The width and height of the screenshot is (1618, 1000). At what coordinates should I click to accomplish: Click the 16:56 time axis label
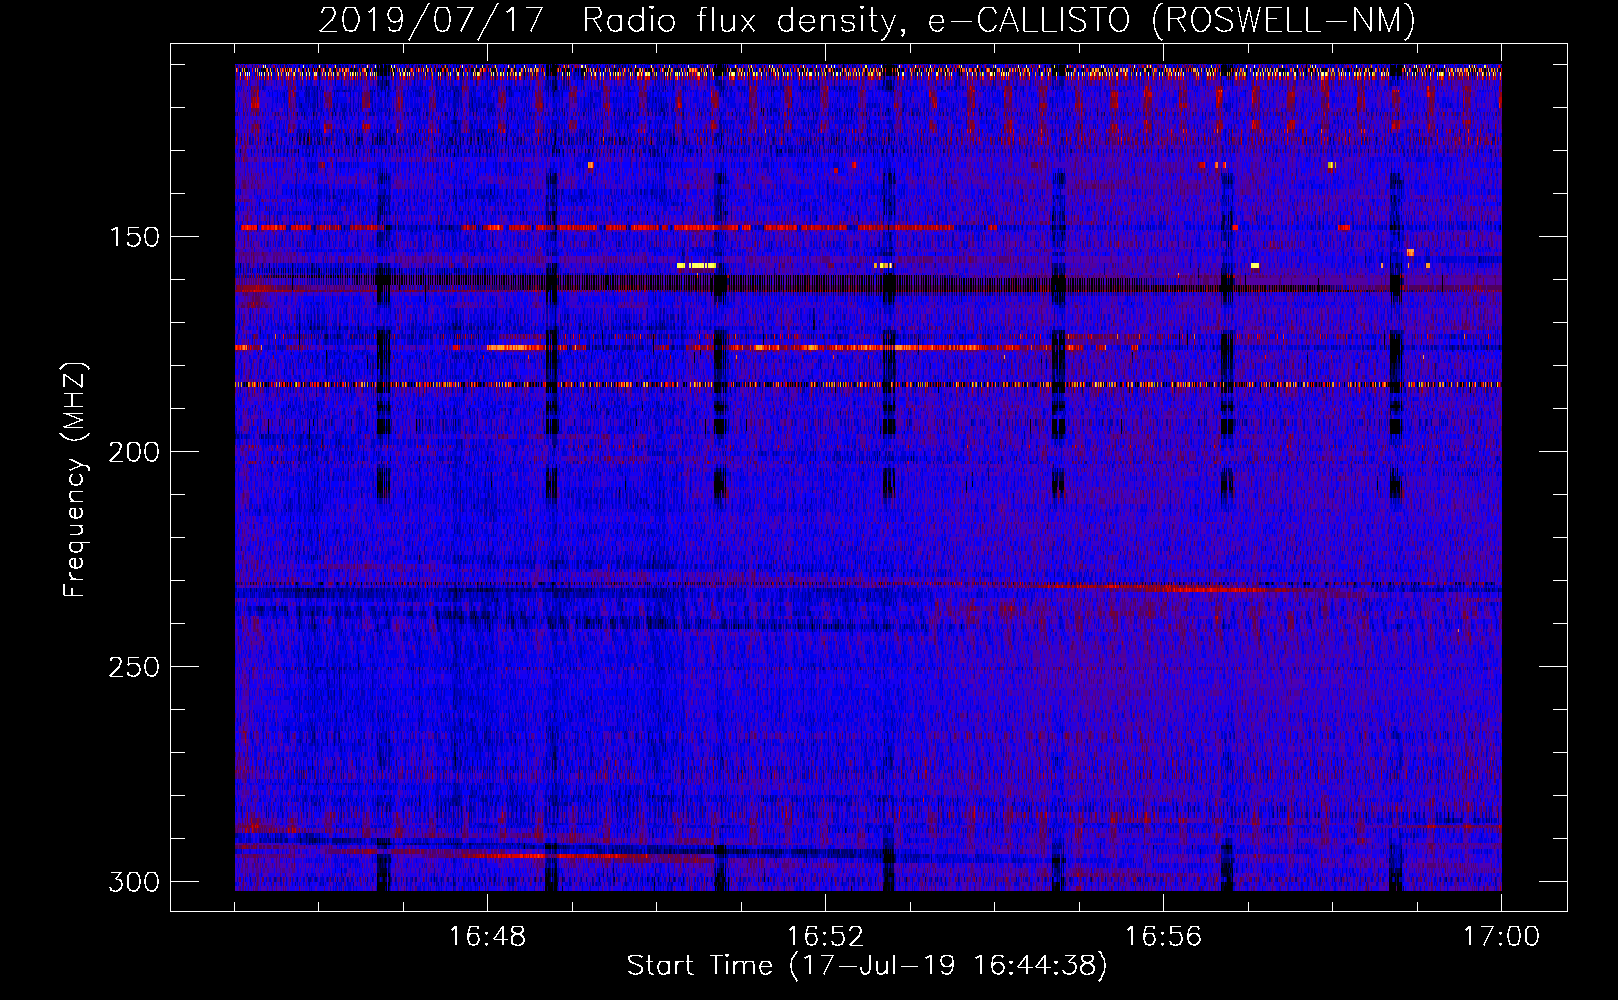[1163, 937]
